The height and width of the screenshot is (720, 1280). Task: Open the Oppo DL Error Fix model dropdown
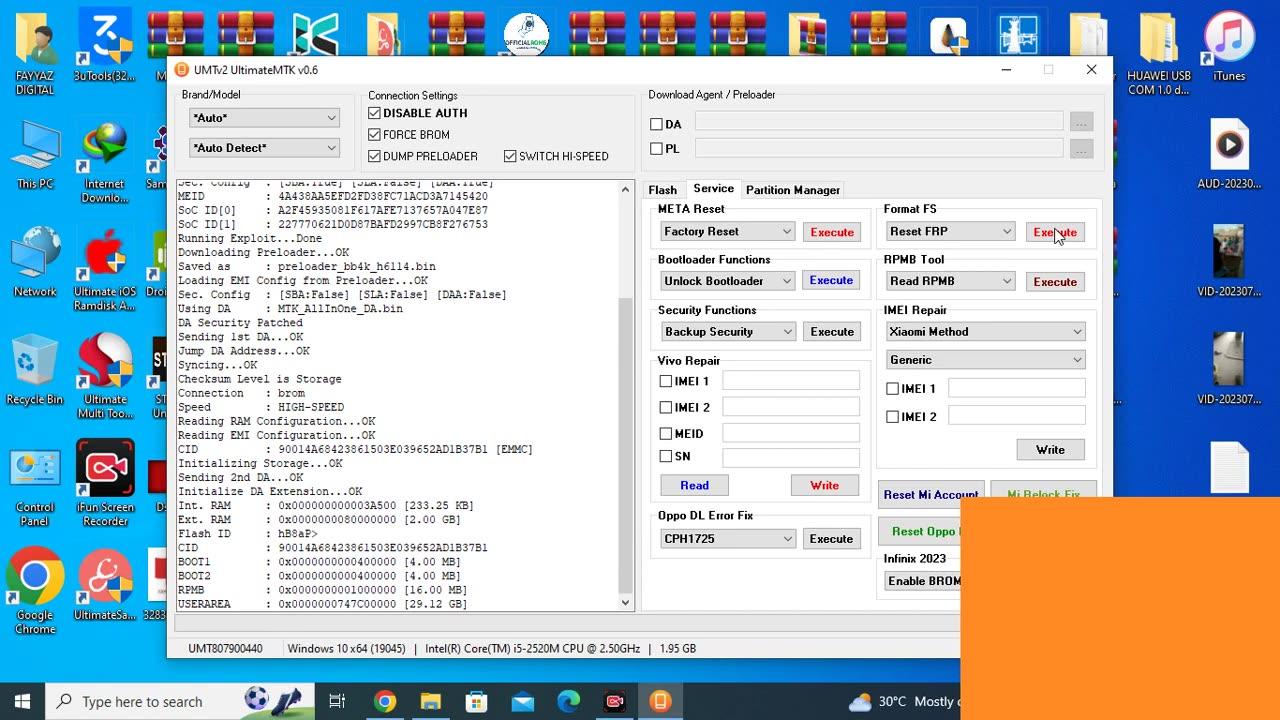pyautogui.click(x=727, y=538)
